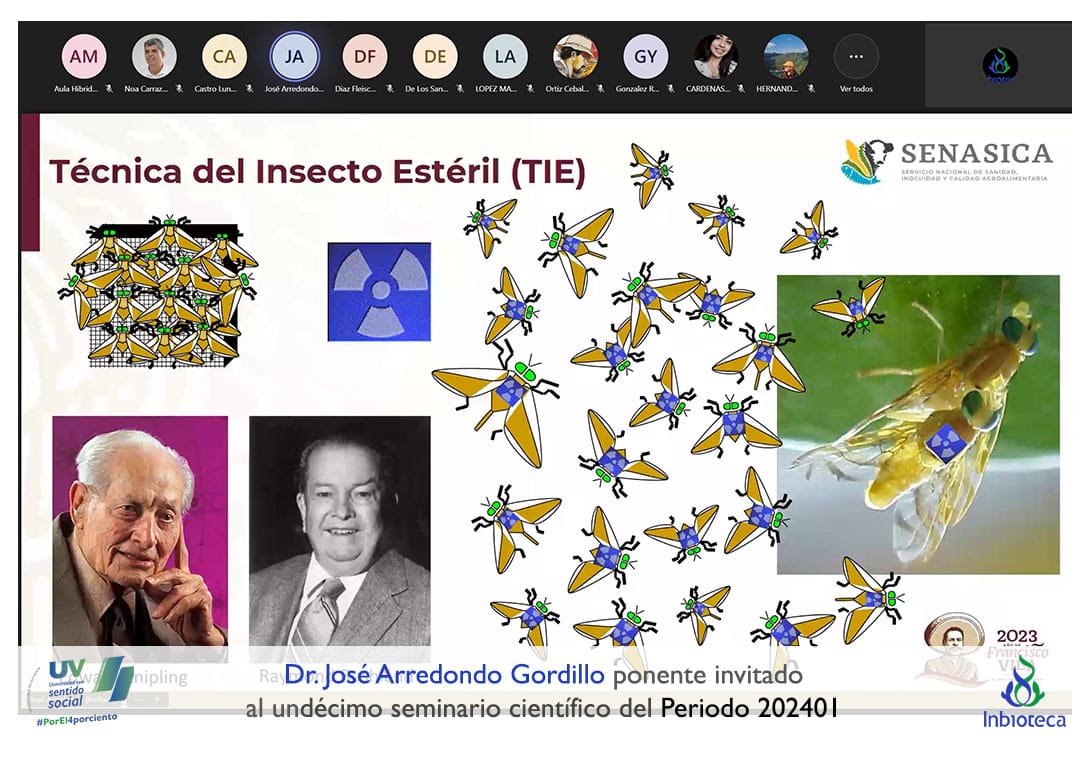1090x760 pixels.
Task: Select HERNAND participant landscape photo avatar
Action: click(786, 57)
